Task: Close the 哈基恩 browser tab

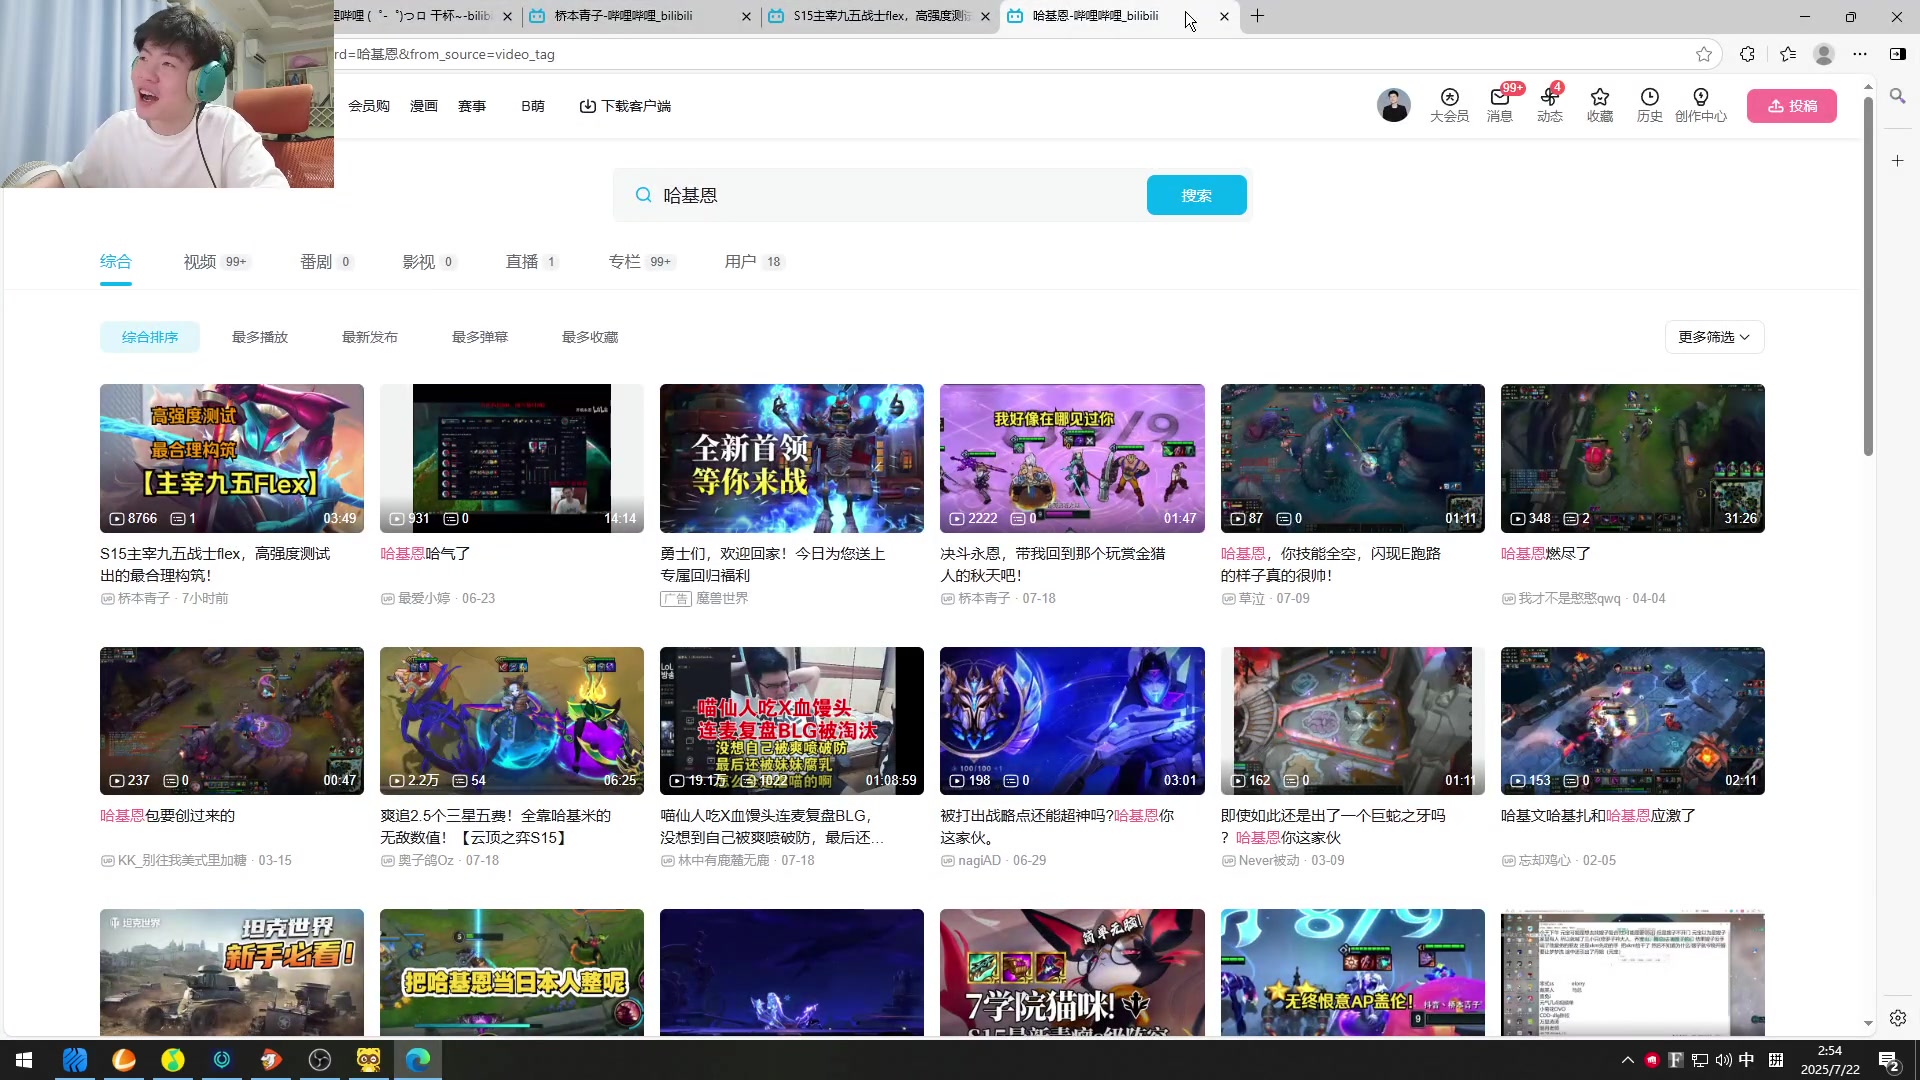Action: pos(1224,16)
